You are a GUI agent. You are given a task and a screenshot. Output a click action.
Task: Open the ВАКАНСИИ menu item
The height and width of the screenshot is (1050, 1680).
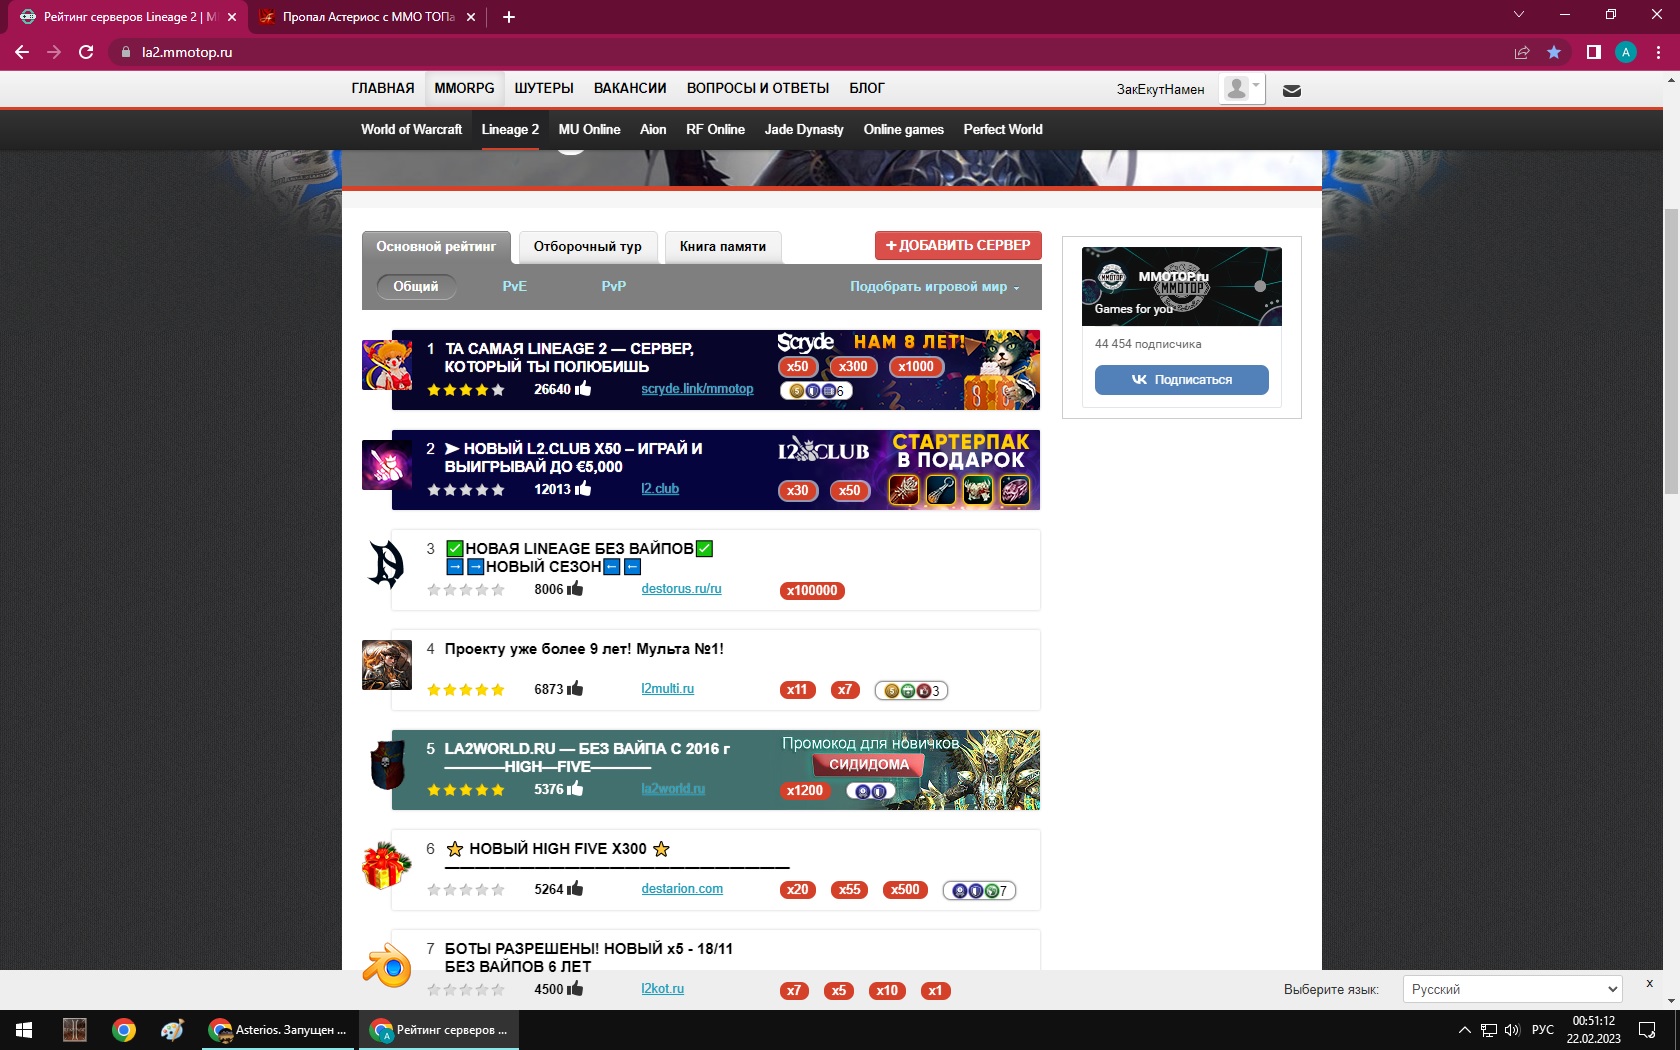[630, 88]
